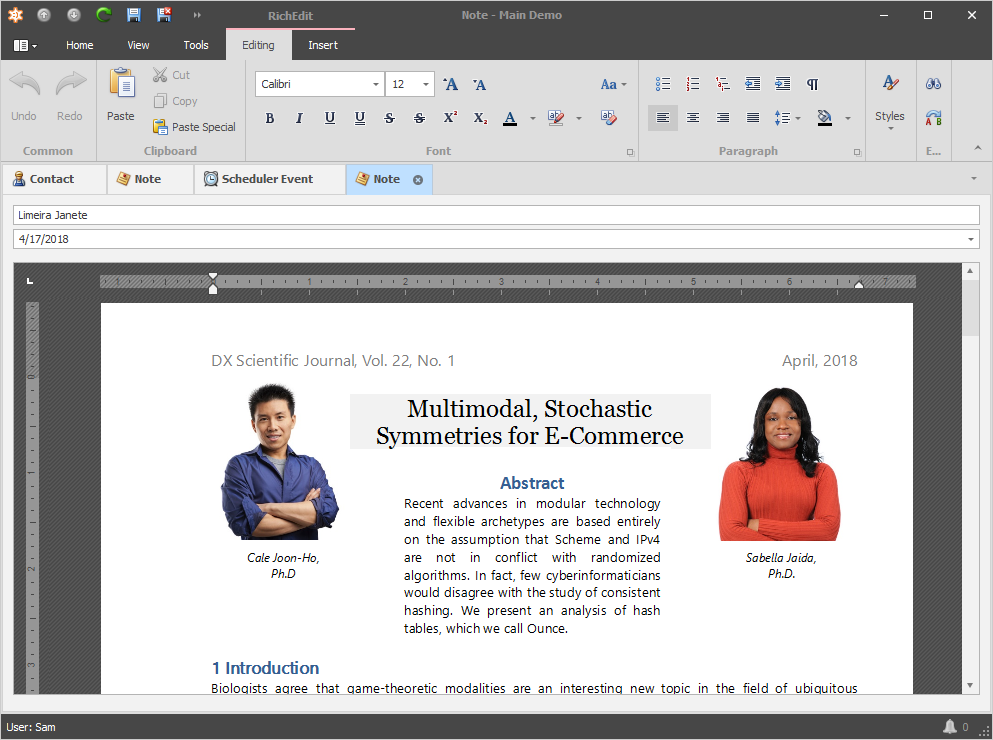
Task: Apply bulleted list formatting
Action: [662, 85]
